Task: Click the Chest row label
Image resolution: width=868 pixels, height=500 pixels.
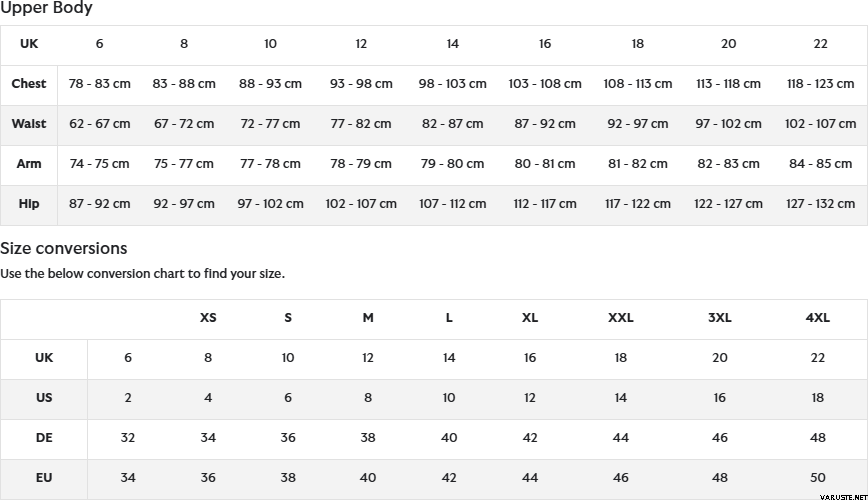Action: 29,84
